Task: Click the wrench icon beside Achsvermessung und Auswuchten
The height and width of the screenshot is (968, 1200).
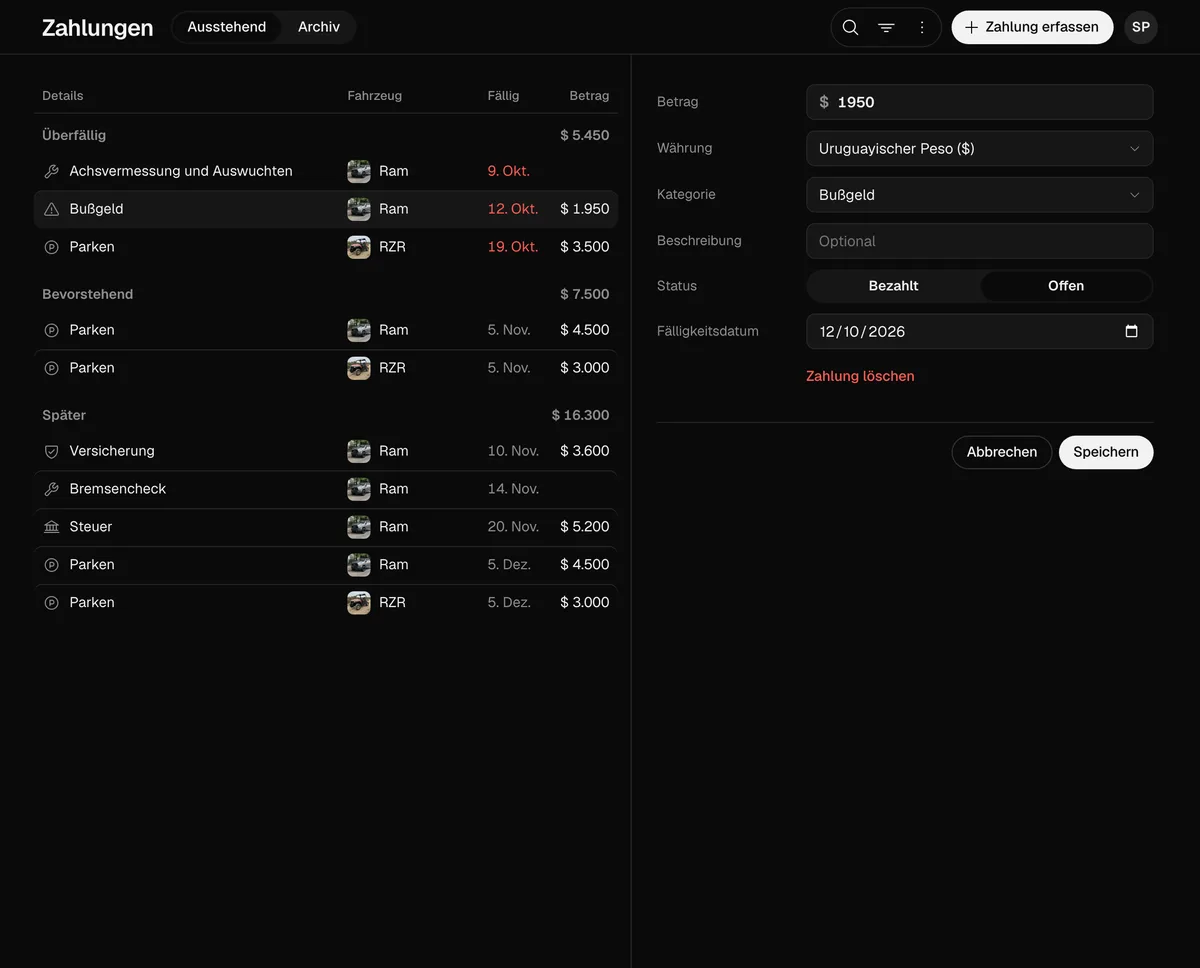Action: pos(52,172)
